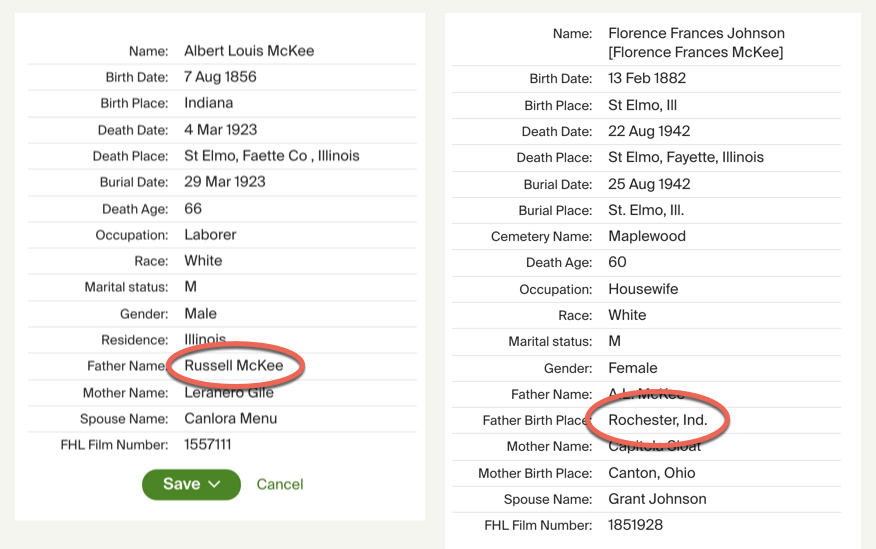Click the green Save button

coord(181,484)
